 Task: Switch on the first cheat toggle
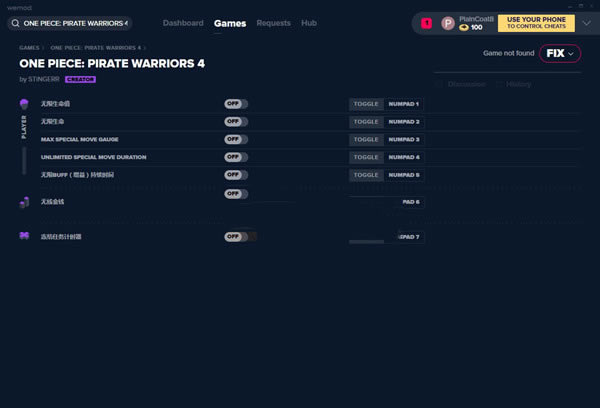point(236,104)
